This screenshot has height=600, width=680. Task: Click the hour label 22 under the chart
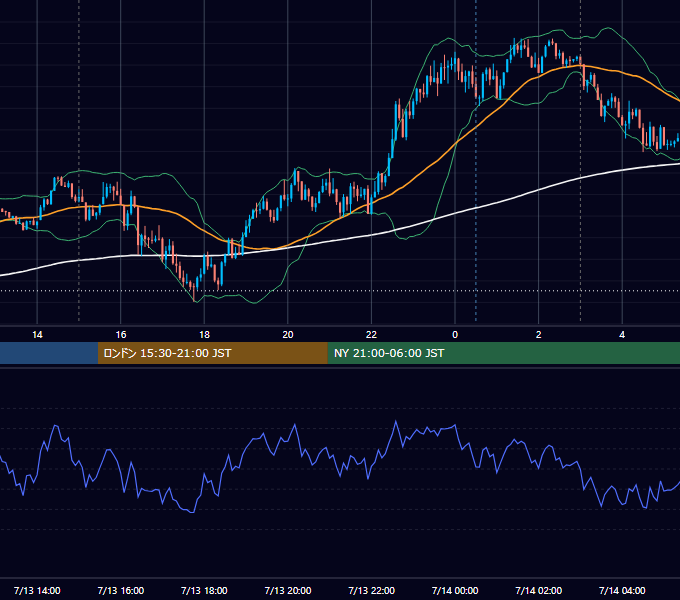[371, 335]
